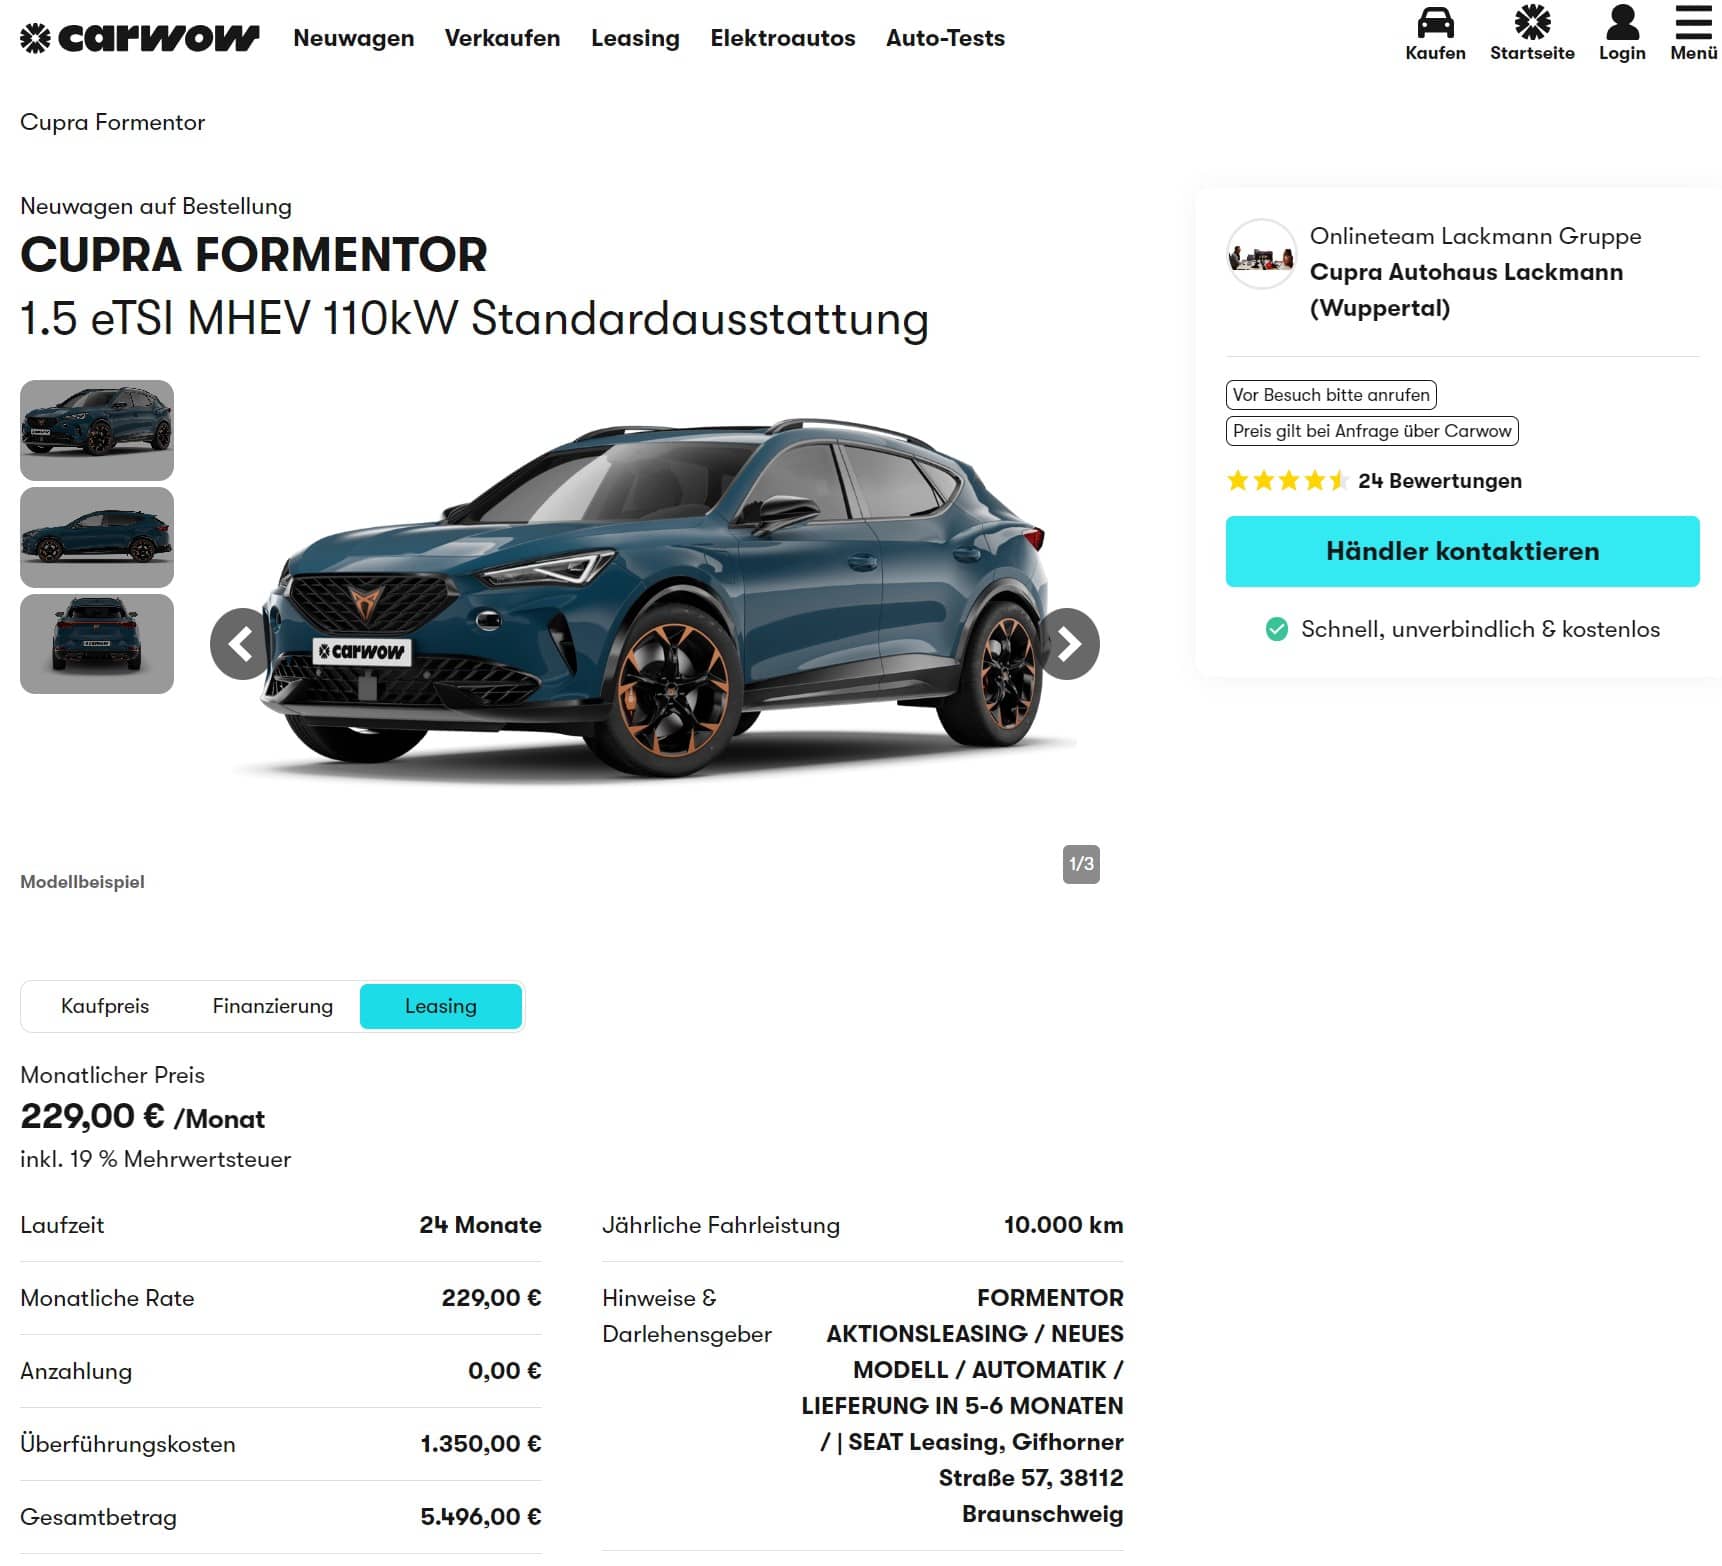Click the Händler kontaktieren button
Image resolution: width=1722 pixels, height=1566 pixels.
point(1462,551)
